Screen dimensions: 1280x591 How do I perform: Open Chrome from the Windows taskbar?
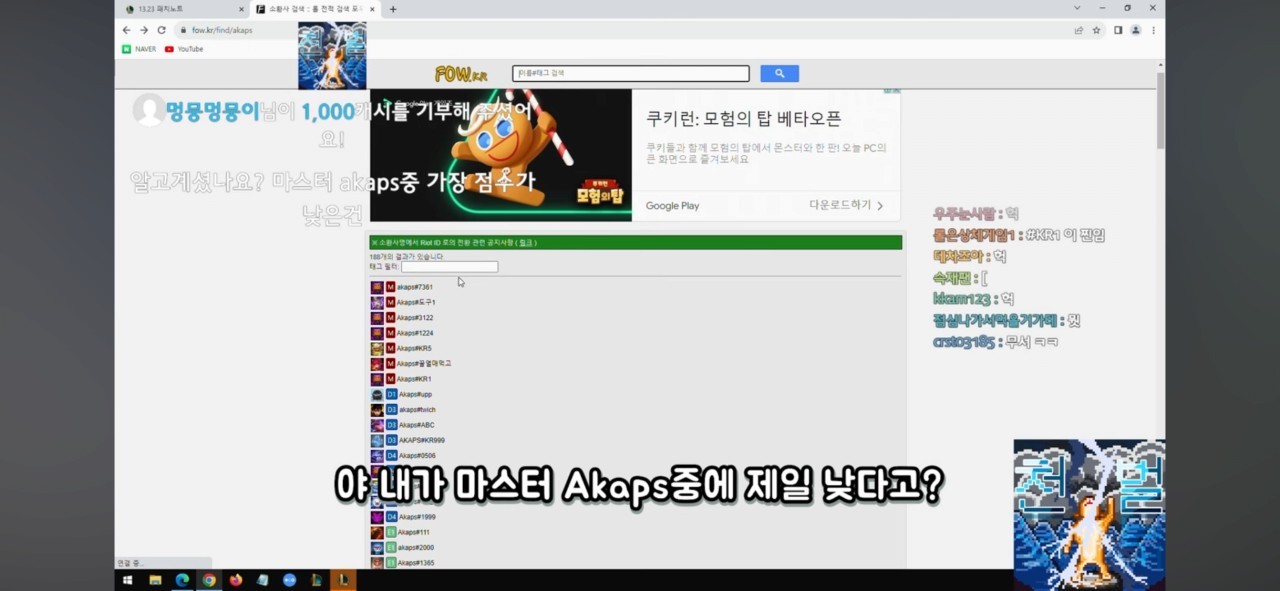tap(209, 580)
